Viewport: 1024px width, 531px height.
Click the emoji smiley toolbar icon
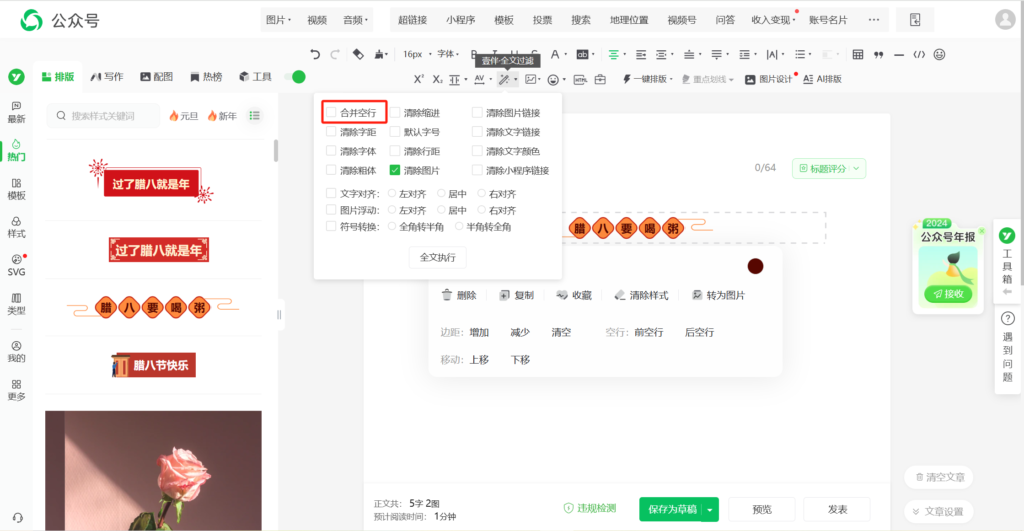coord(939,54)
